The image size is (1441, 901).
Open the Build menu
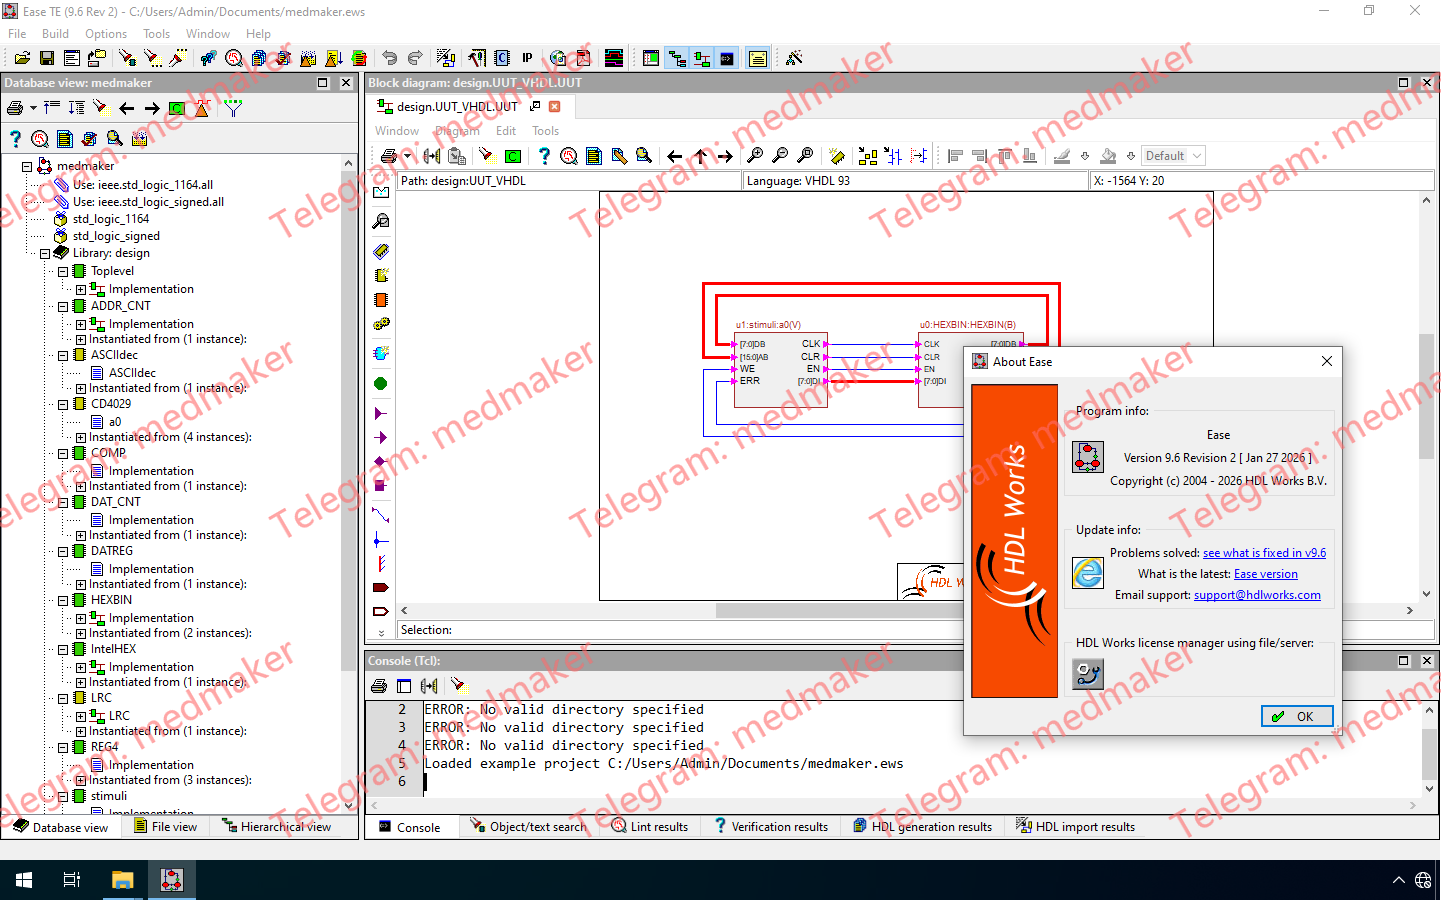coord(55,33)
